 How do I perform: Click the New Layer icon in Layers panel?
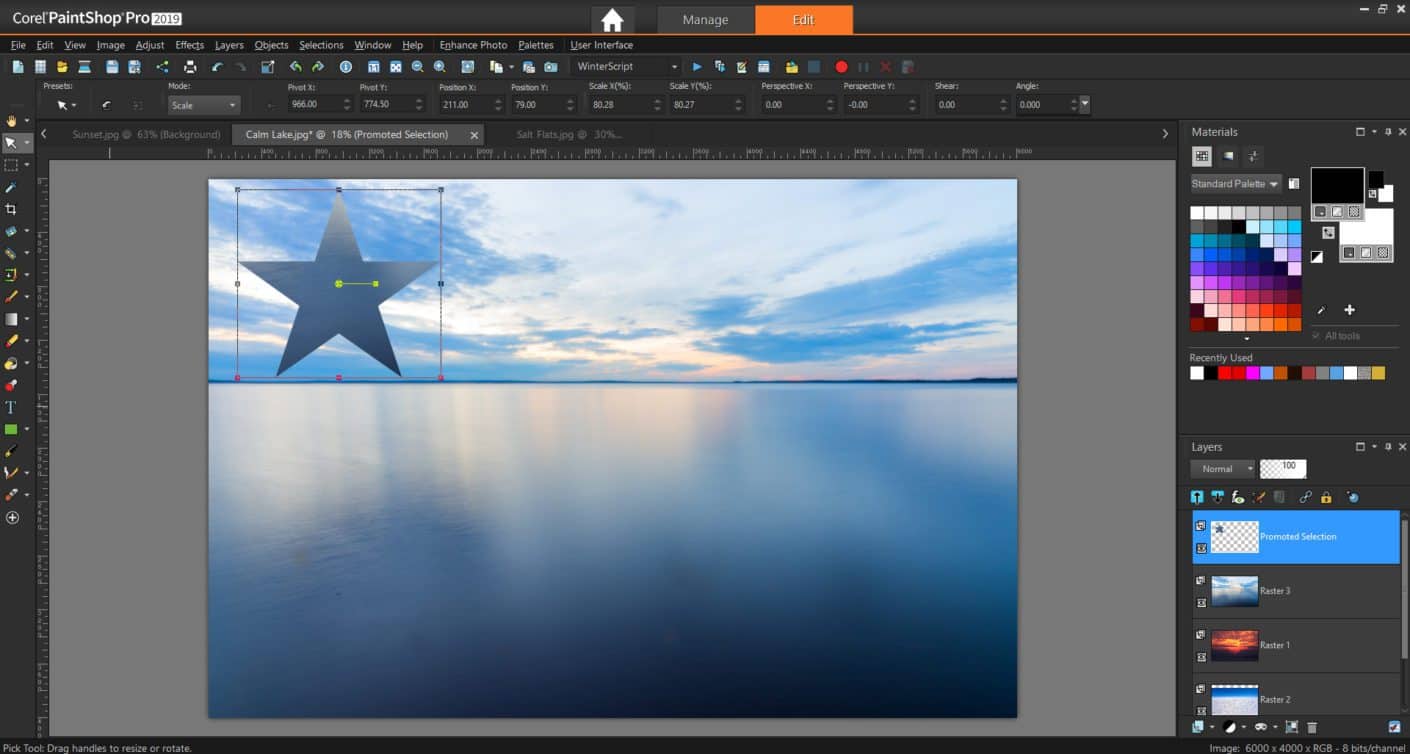[1197, 727]
